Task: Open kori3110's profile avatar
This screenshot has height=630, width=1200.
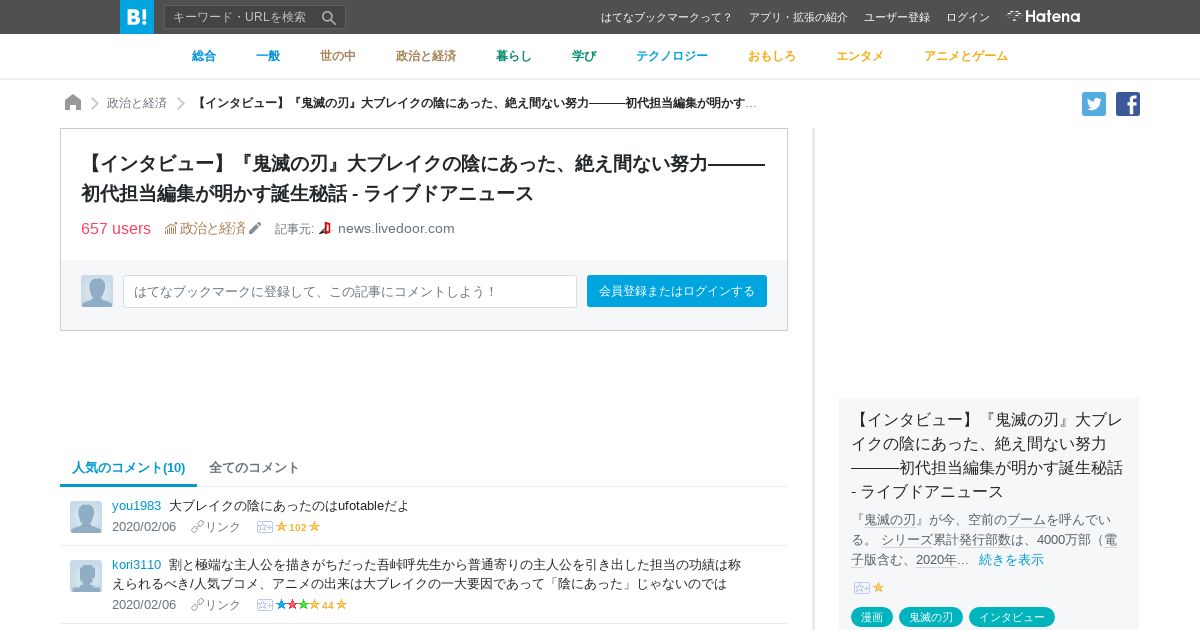Action: (86, 576)
